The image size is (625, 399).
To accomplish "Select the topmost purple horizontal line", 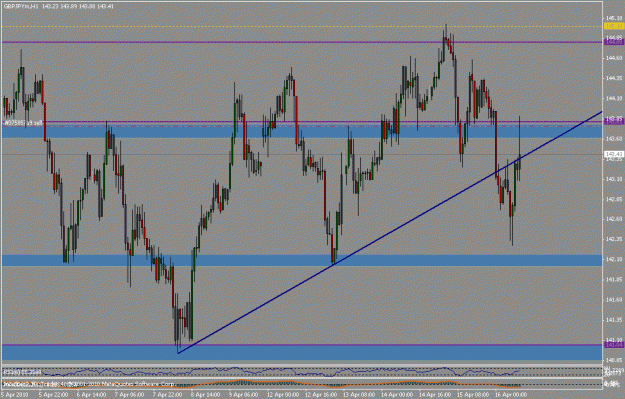I will [x=302, y=42].
